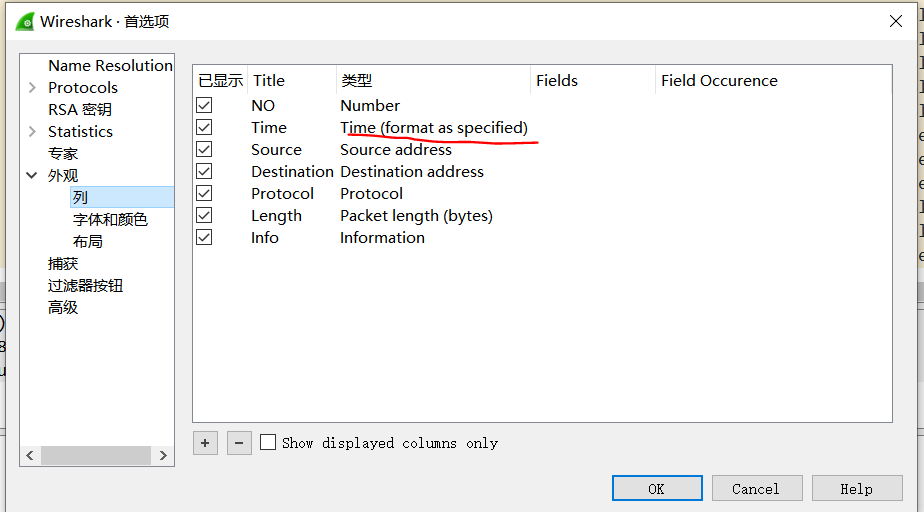924x512 pixels.
Task: Click the Wireshark shark-fin title icon
Action: (x=24, y=21)
